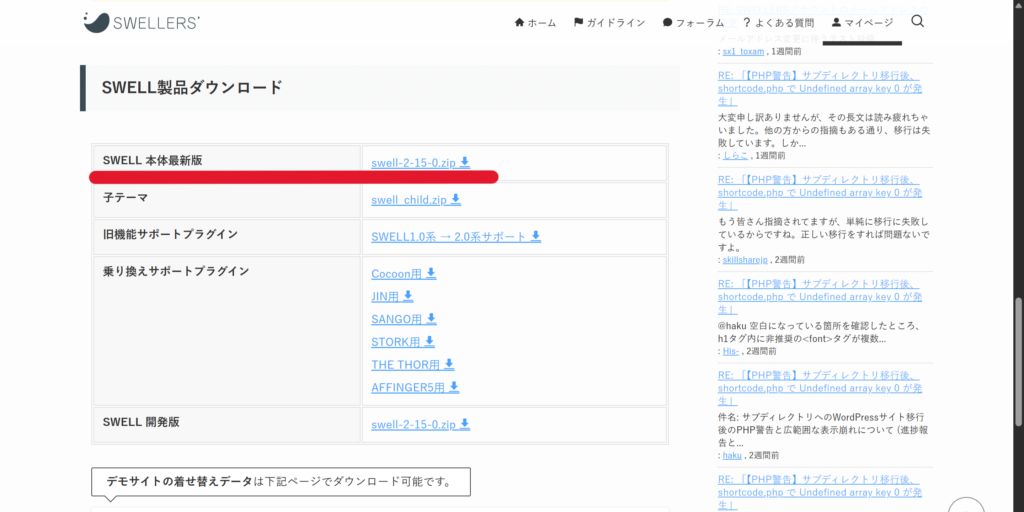Image resolution: width=1024 pixels, height=512 pixels.
Task: Click the SWELL 本体最新版 table label
Action: click(153, 161)
